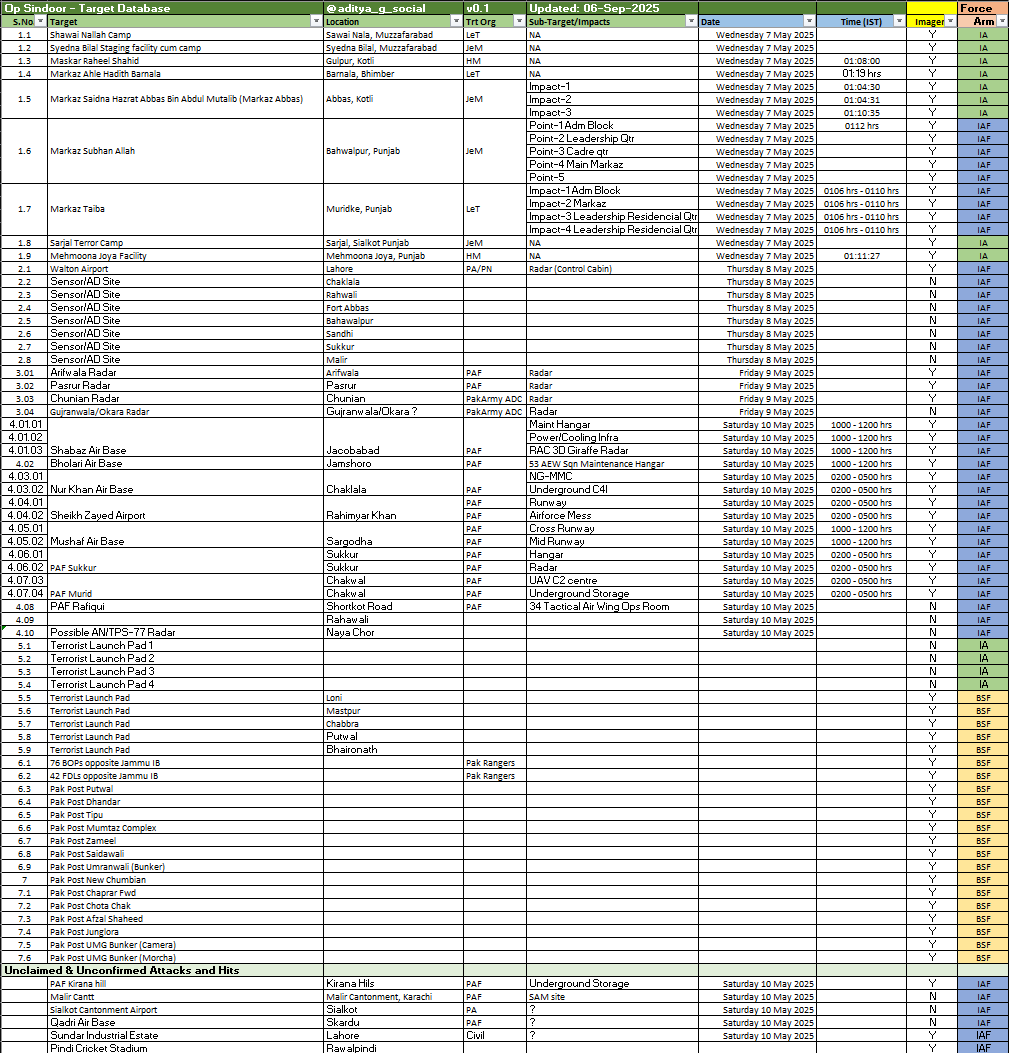Click 'Unclaimed & Unconfirmed Attacks and Hits' section row

coord(504,970)
